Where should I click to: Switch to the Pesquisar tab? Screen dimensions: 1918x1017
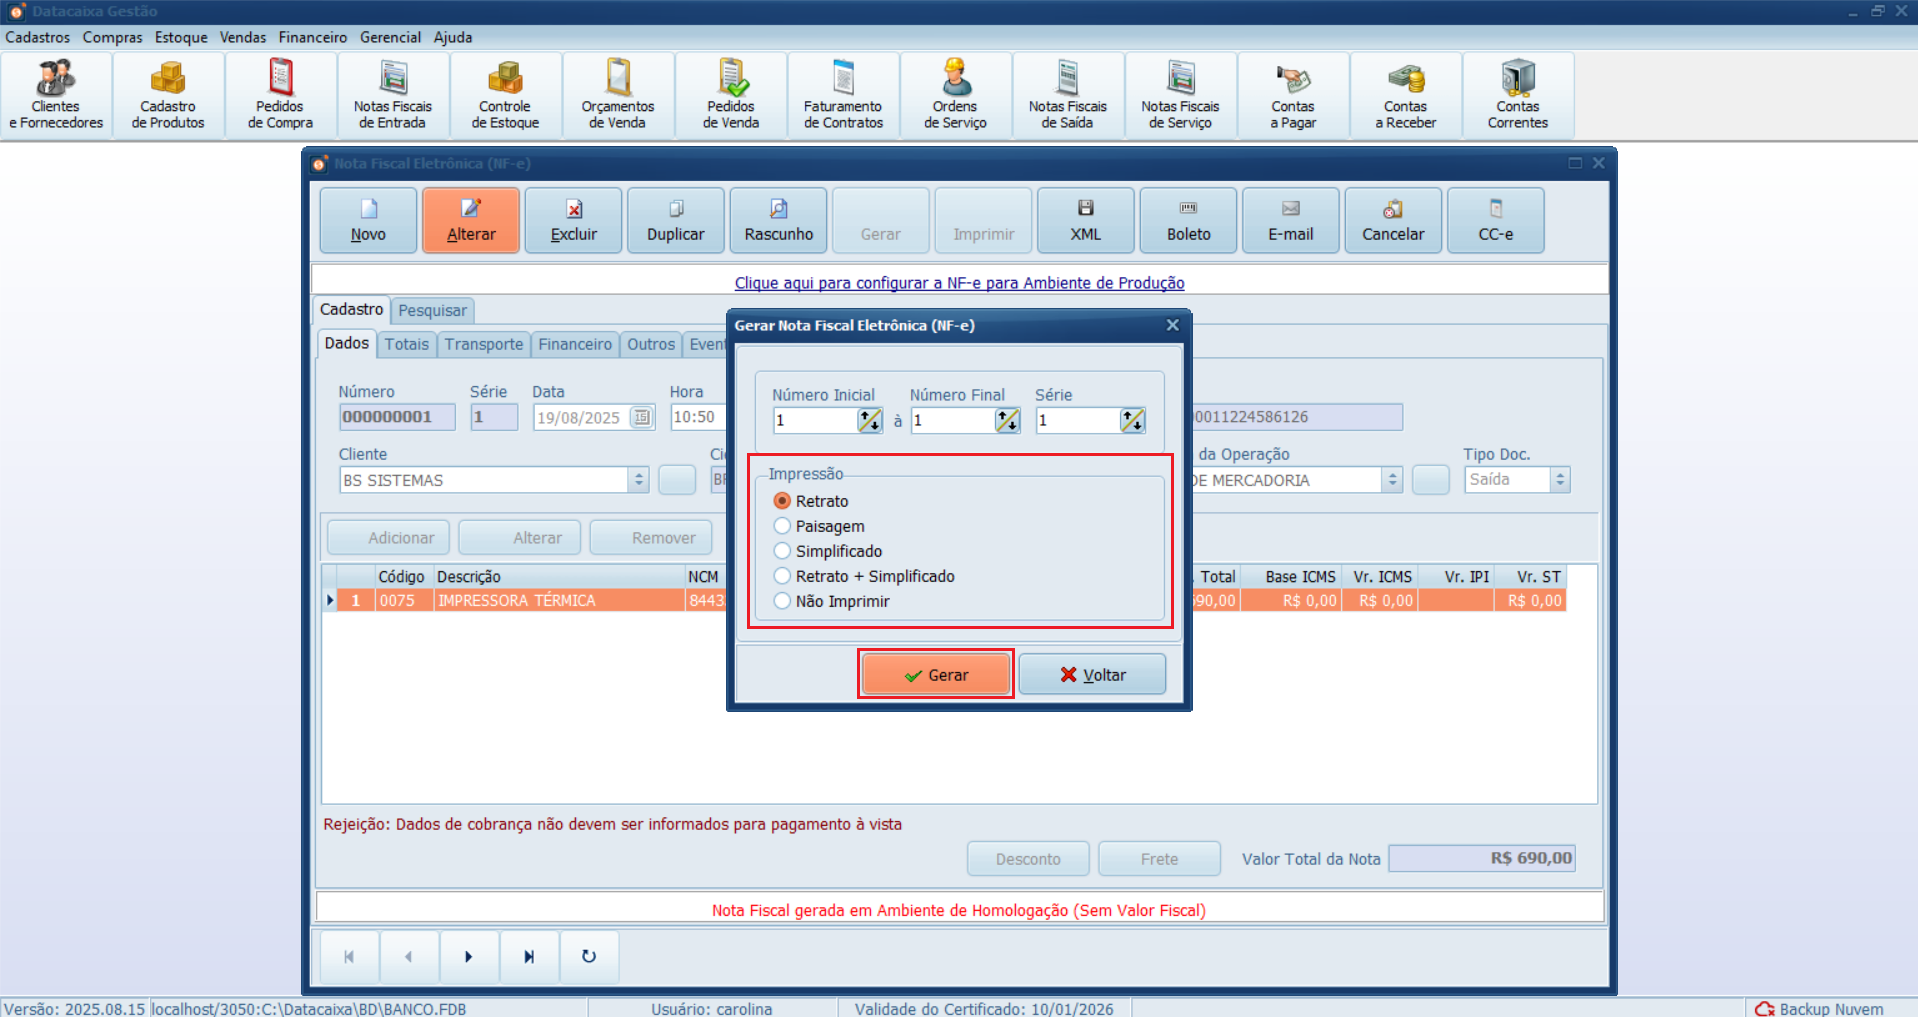click(432, 310)
